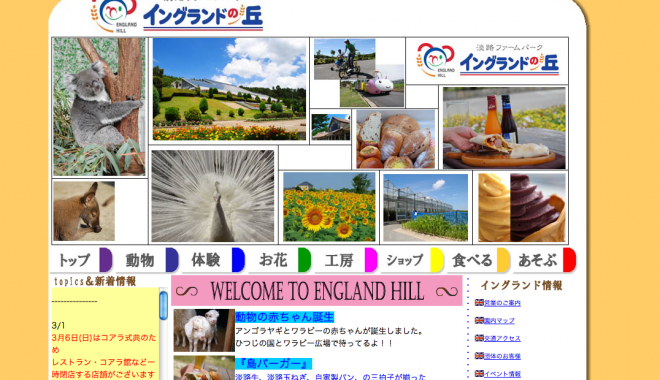Open the 交通アクセス link
The image size is (660, 380).
pos(502,338)
